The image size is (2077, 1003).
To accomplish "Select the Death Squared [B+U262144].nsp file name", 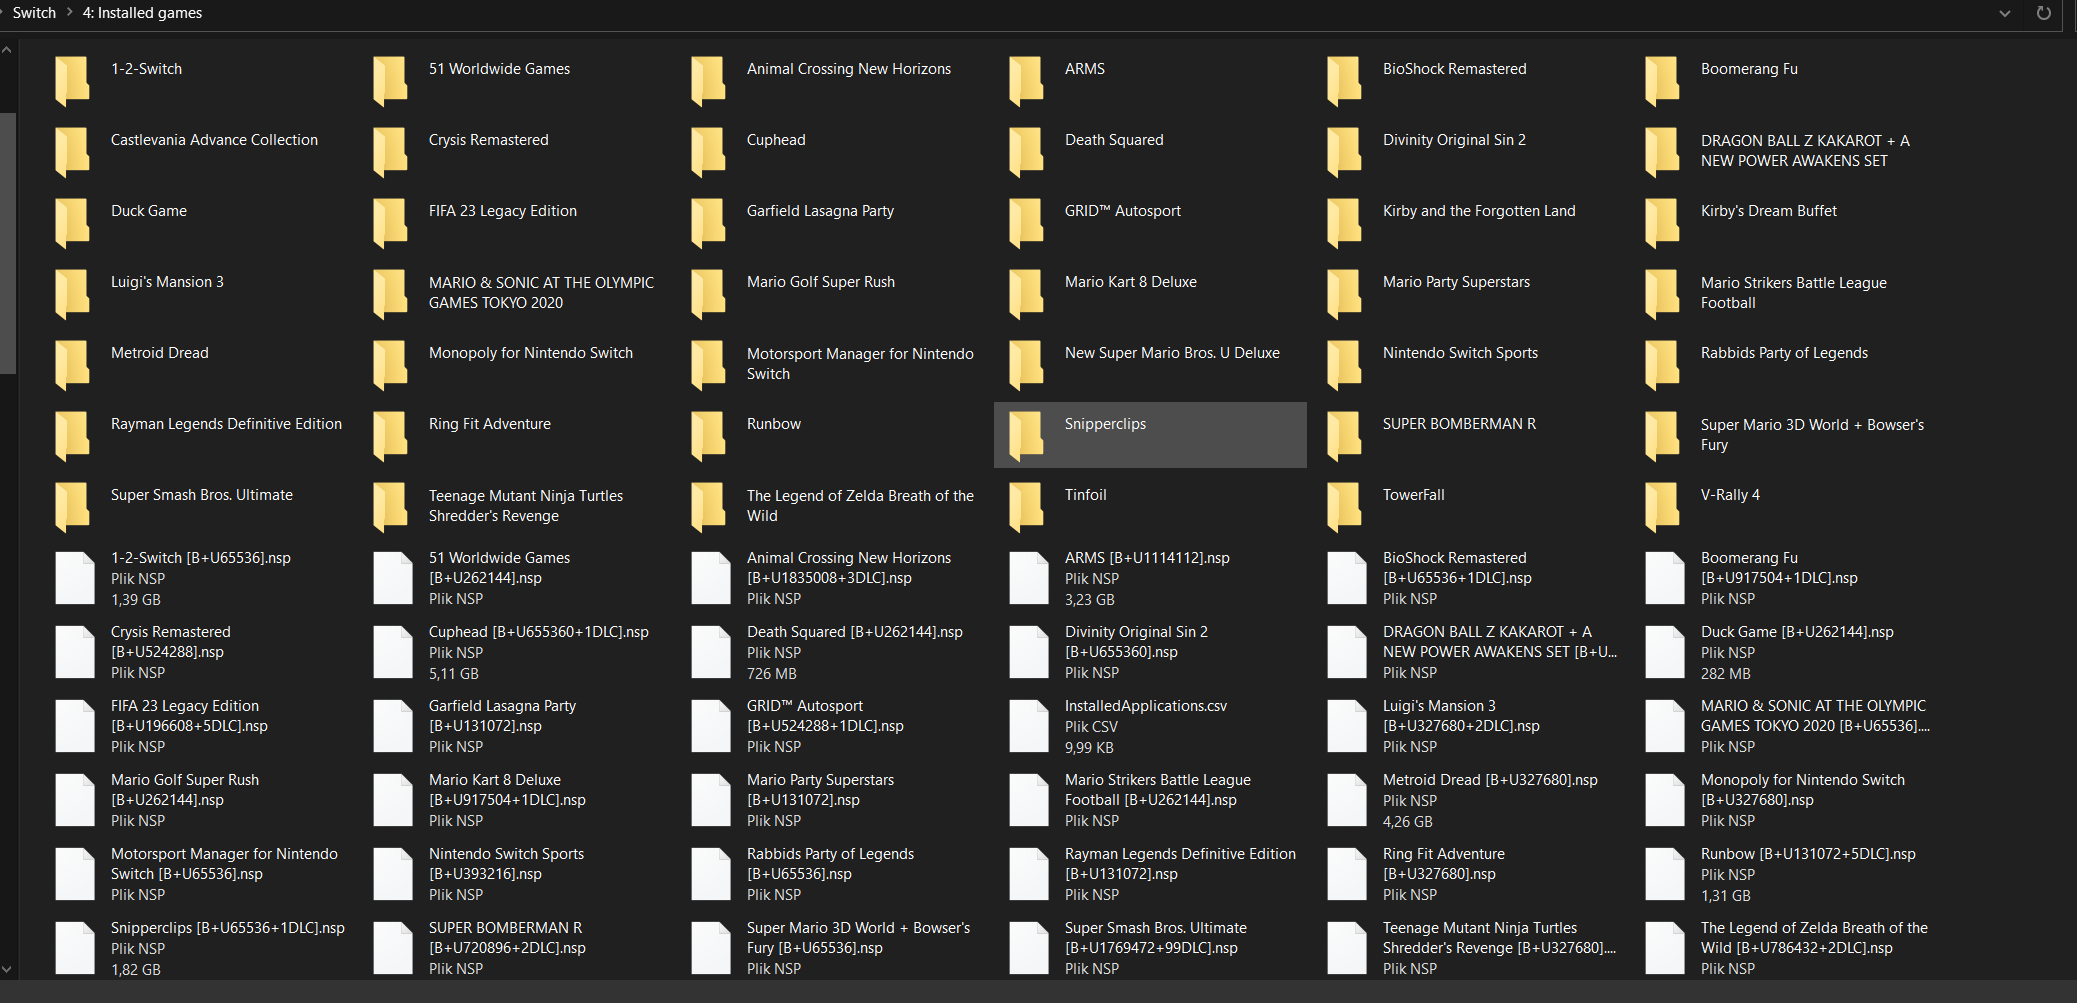I will [x=854, y=632].
